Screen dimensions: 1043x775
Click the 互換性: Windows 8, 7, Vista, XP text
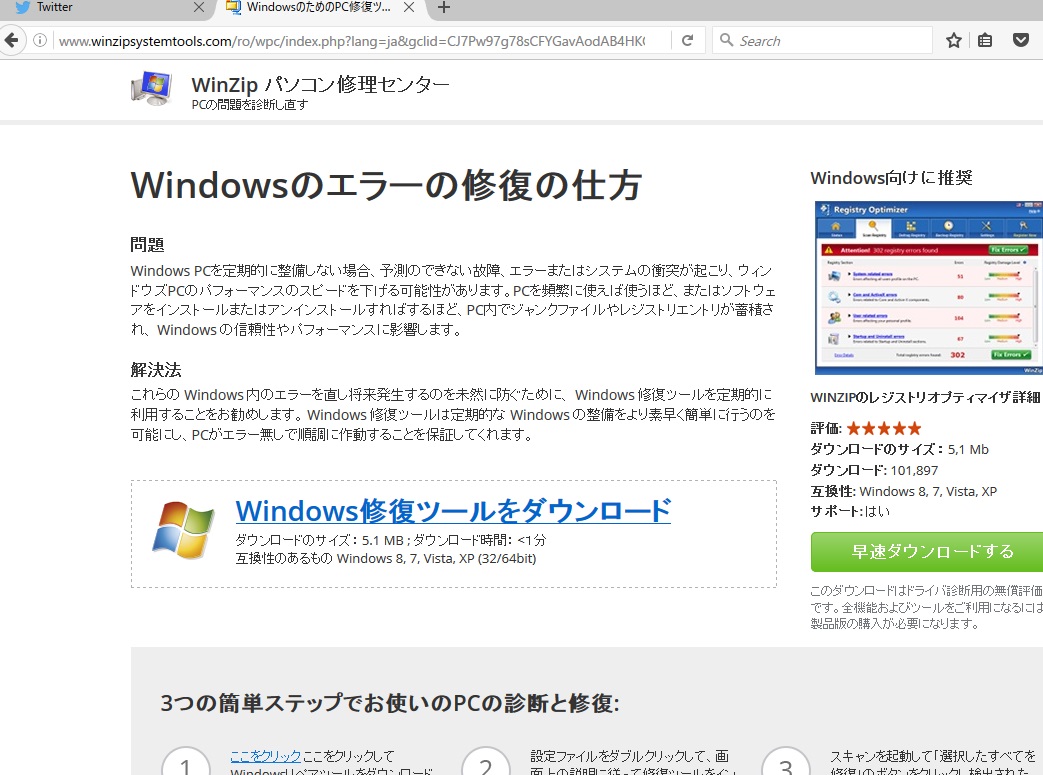[x=903, y=492]
